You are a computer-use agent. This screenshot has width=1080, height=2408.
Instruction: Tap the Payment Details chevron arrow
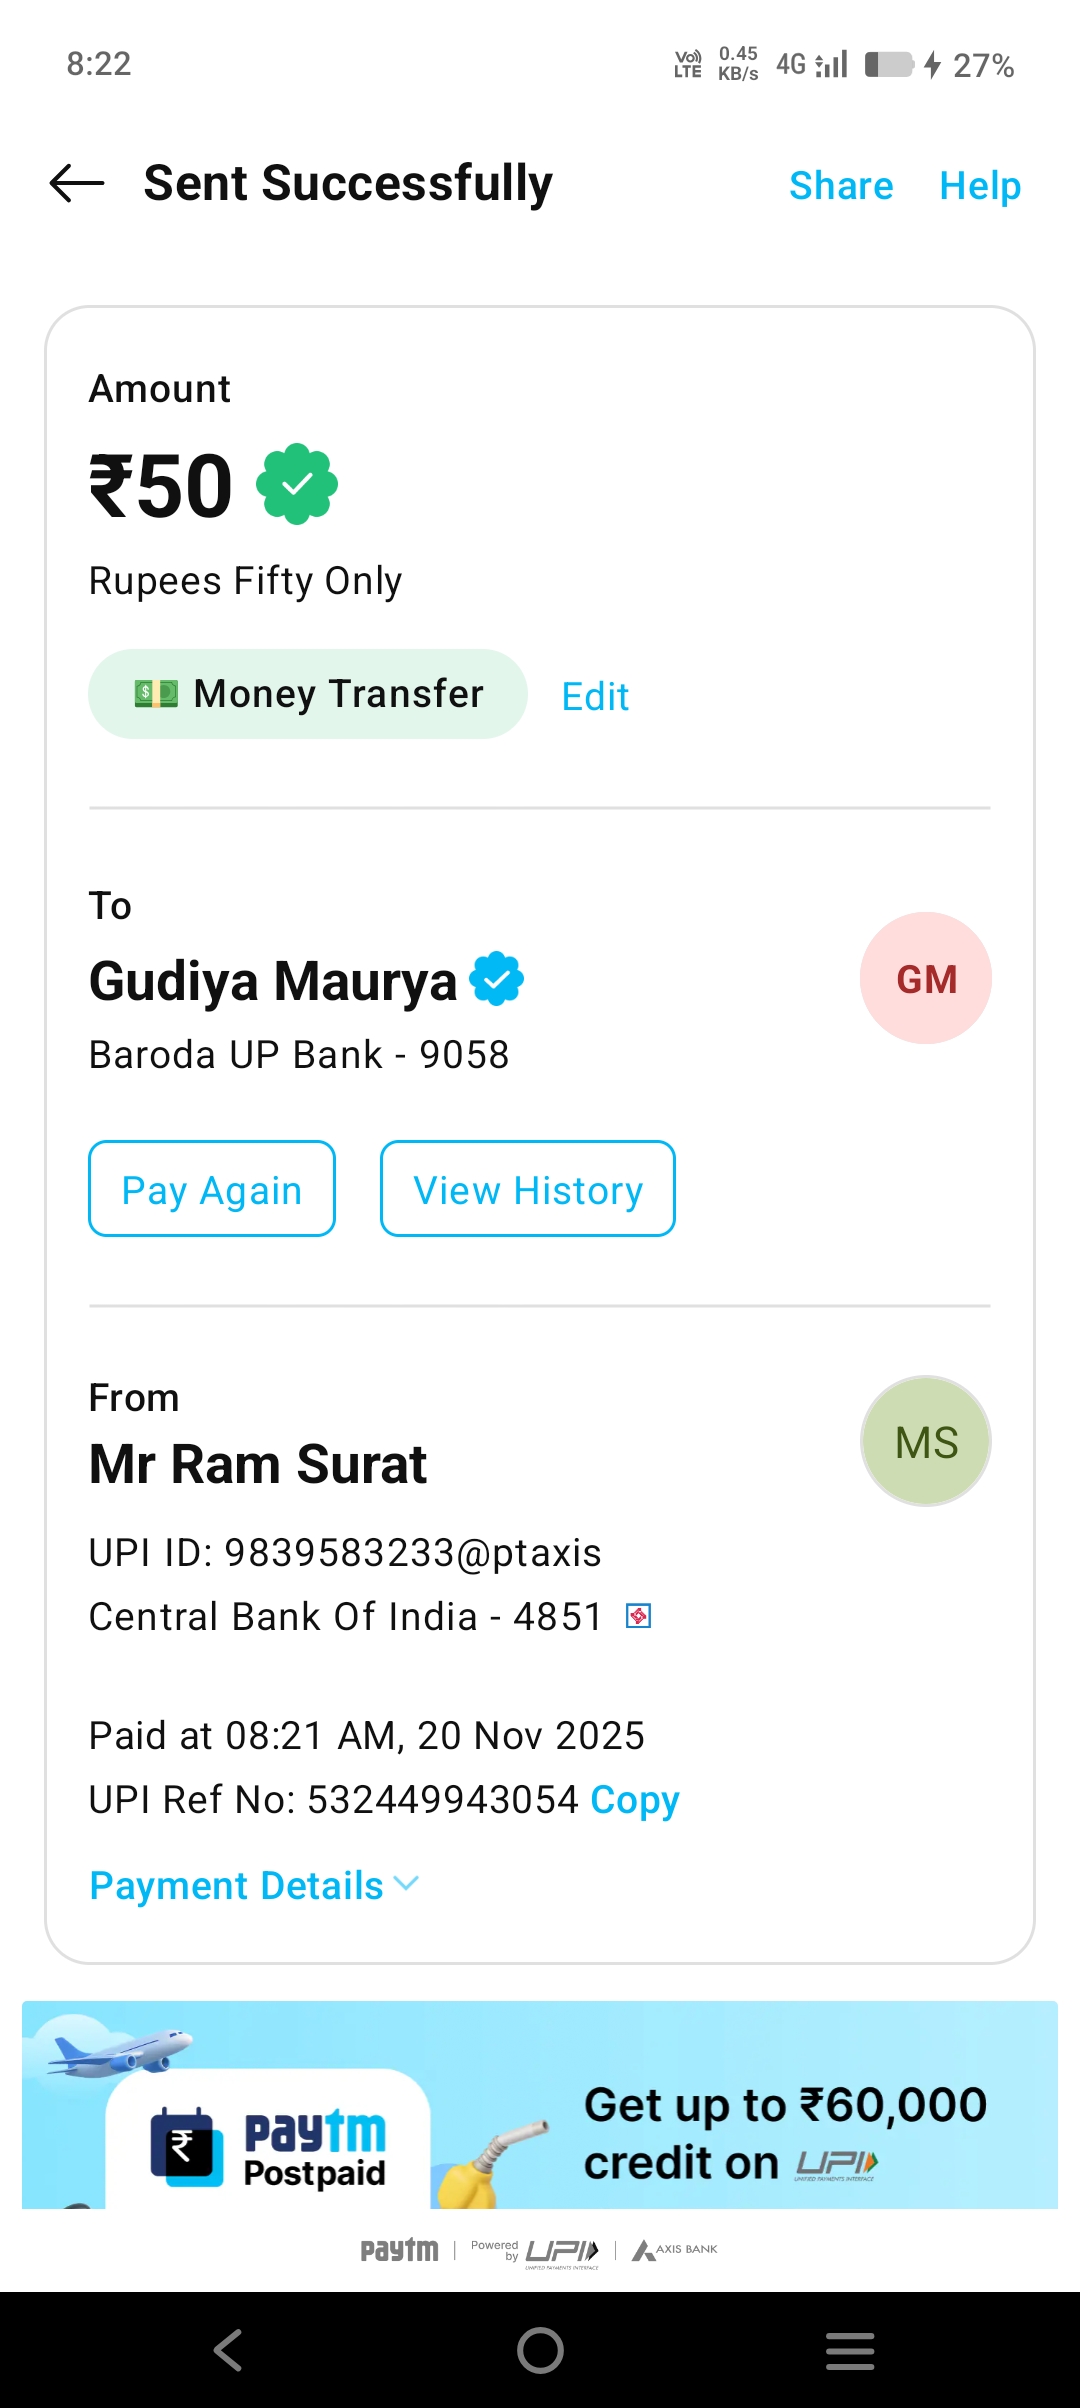407,1884
